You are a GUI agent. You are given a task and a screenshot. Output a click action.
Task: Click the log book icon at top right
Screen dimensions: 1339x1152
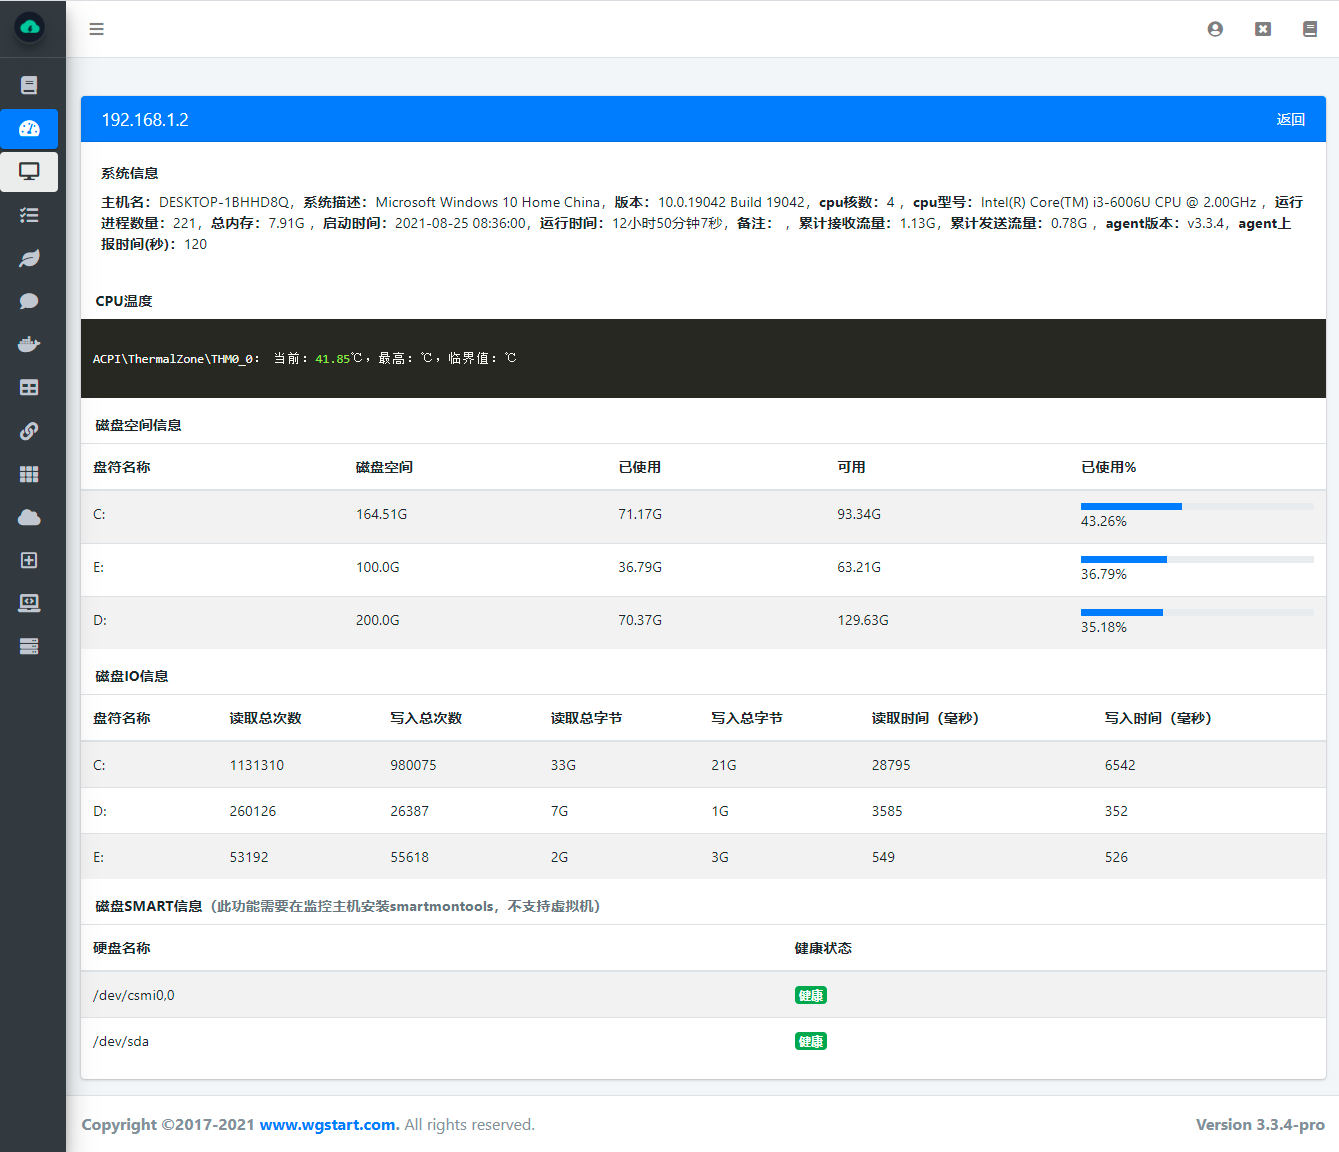click(x=1310, y=29)
